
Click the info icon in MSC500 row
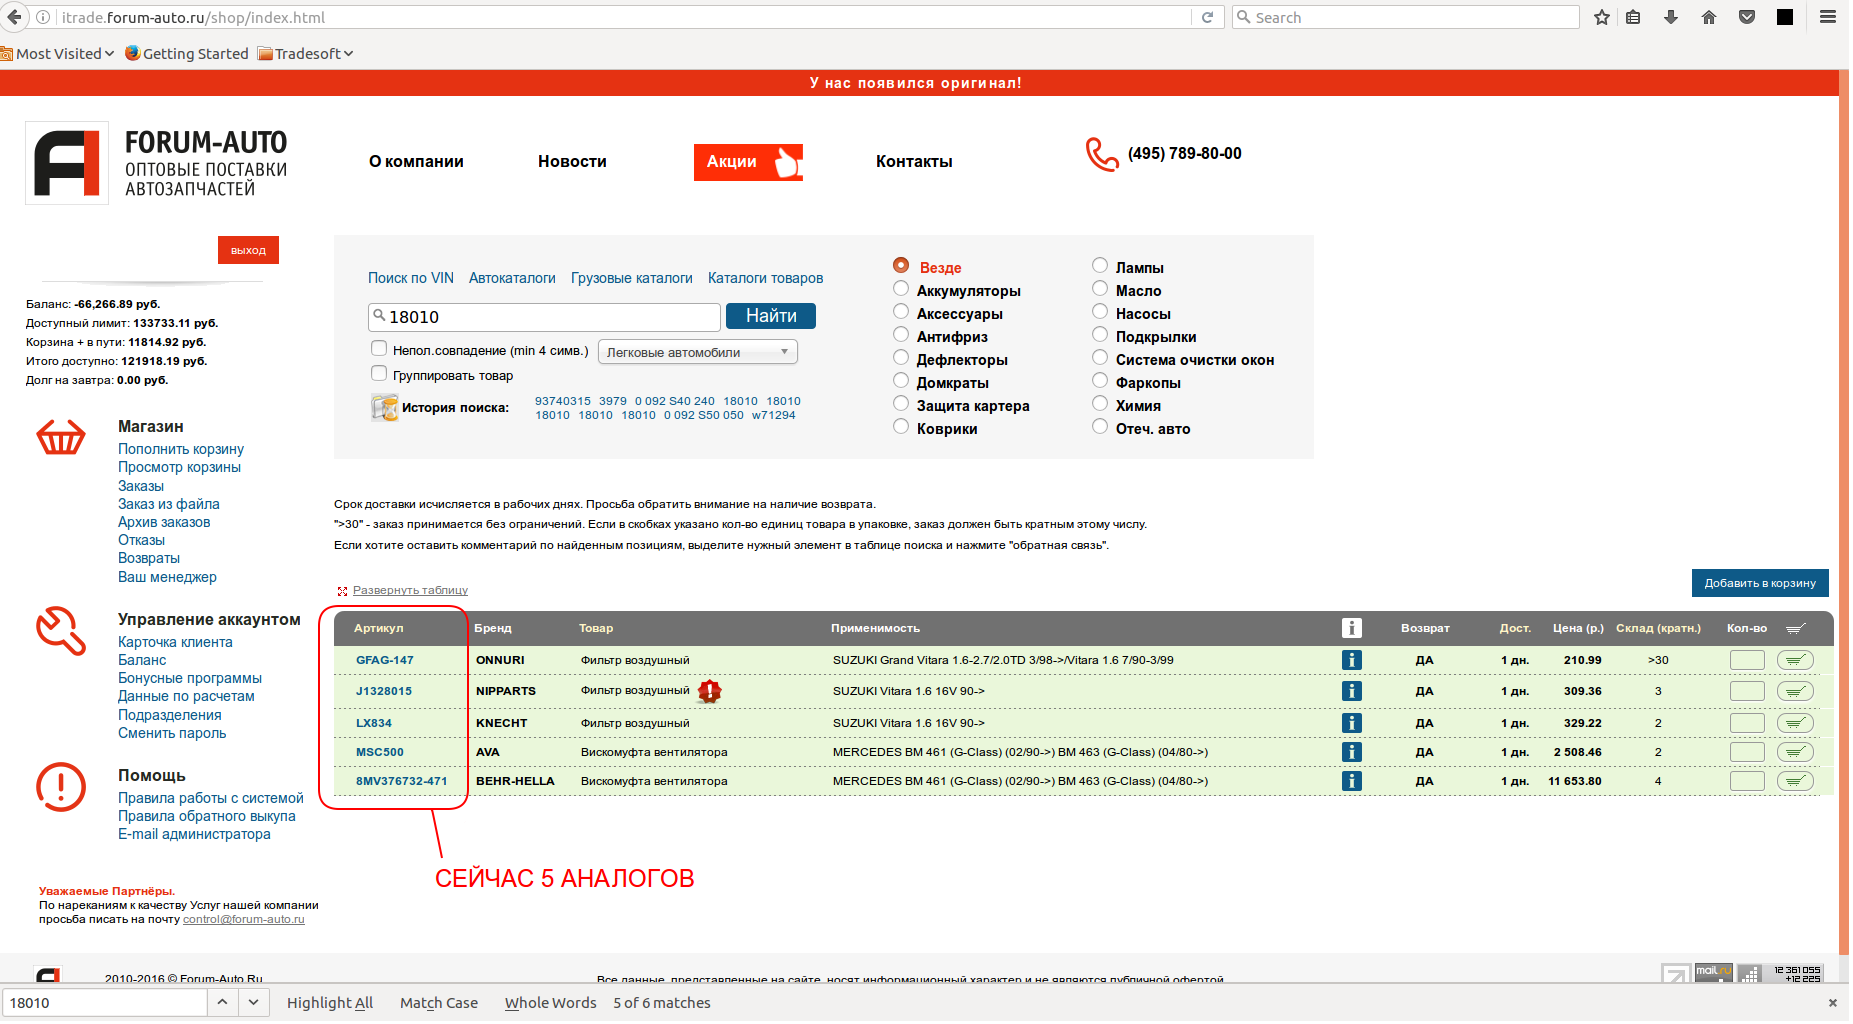tap(1351, 752)
